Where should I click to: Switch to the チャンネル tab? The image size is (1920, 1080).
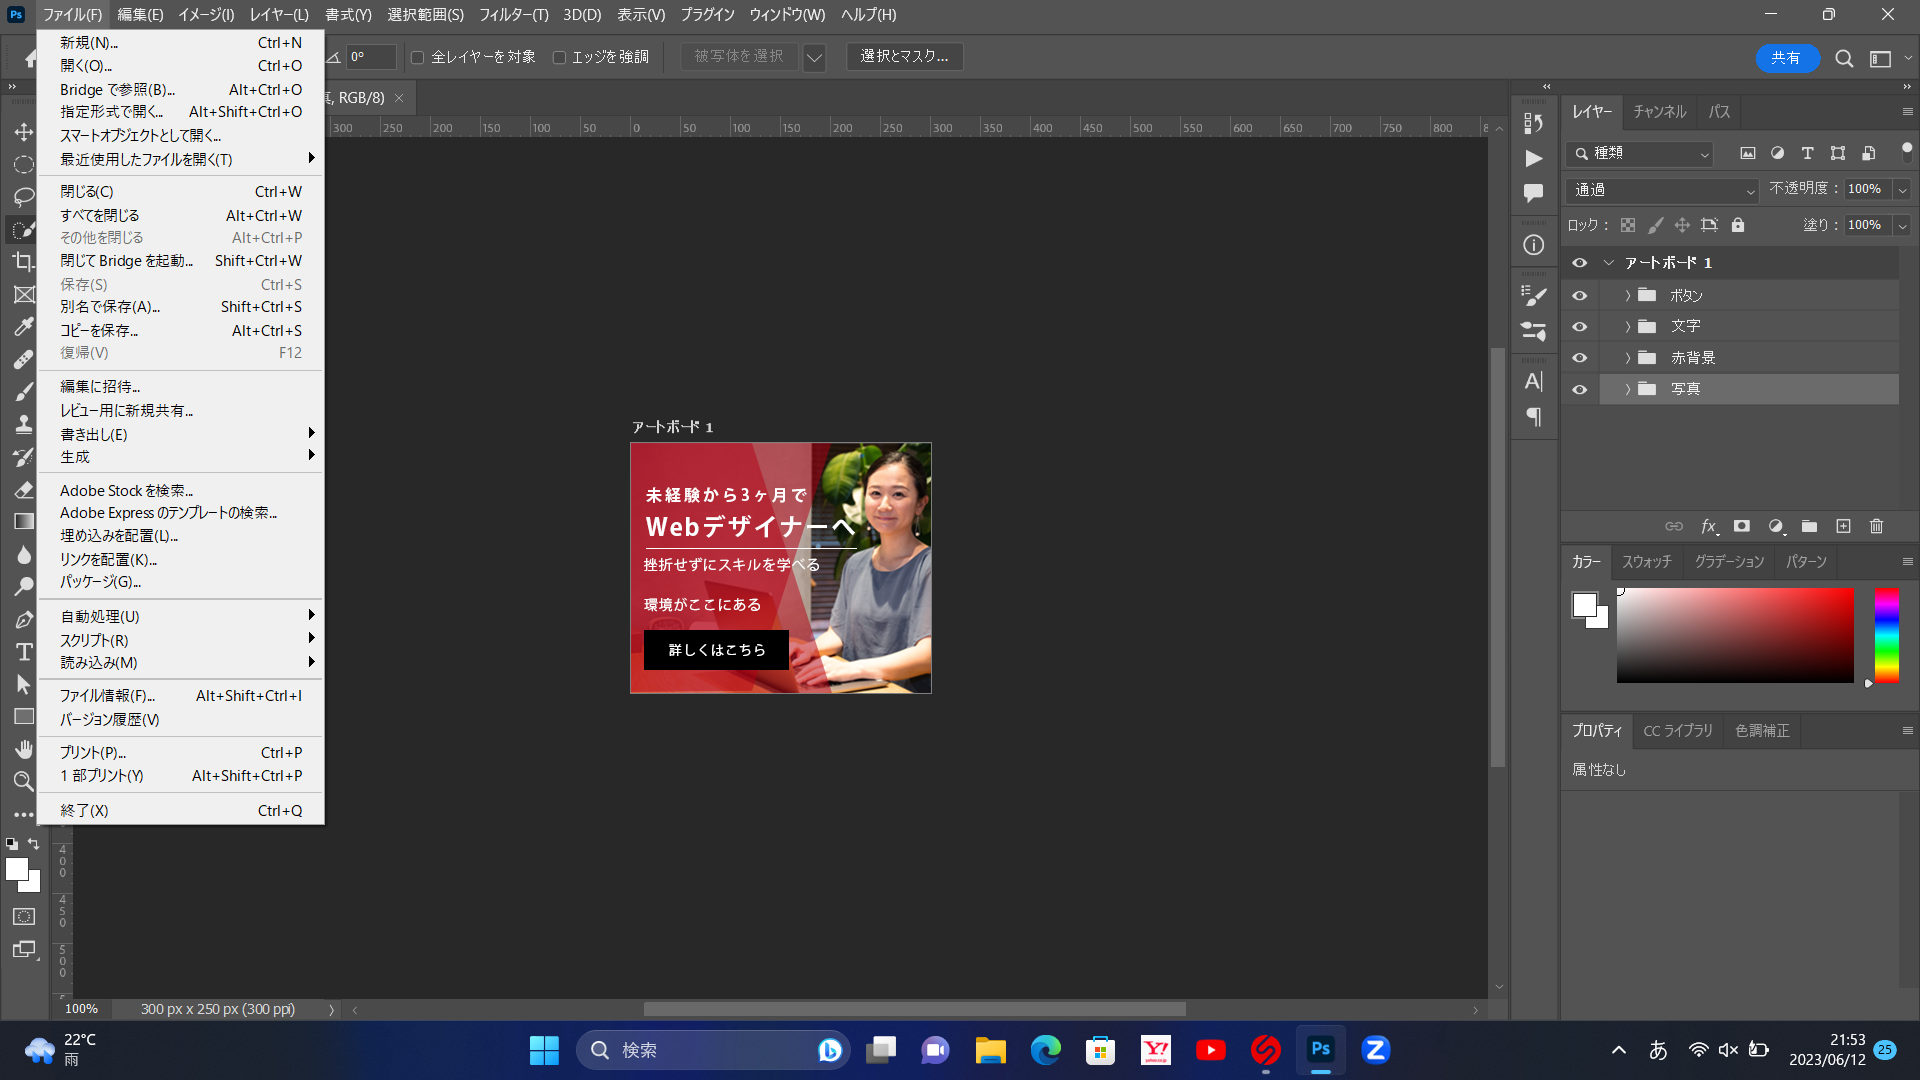[1659, 112]
